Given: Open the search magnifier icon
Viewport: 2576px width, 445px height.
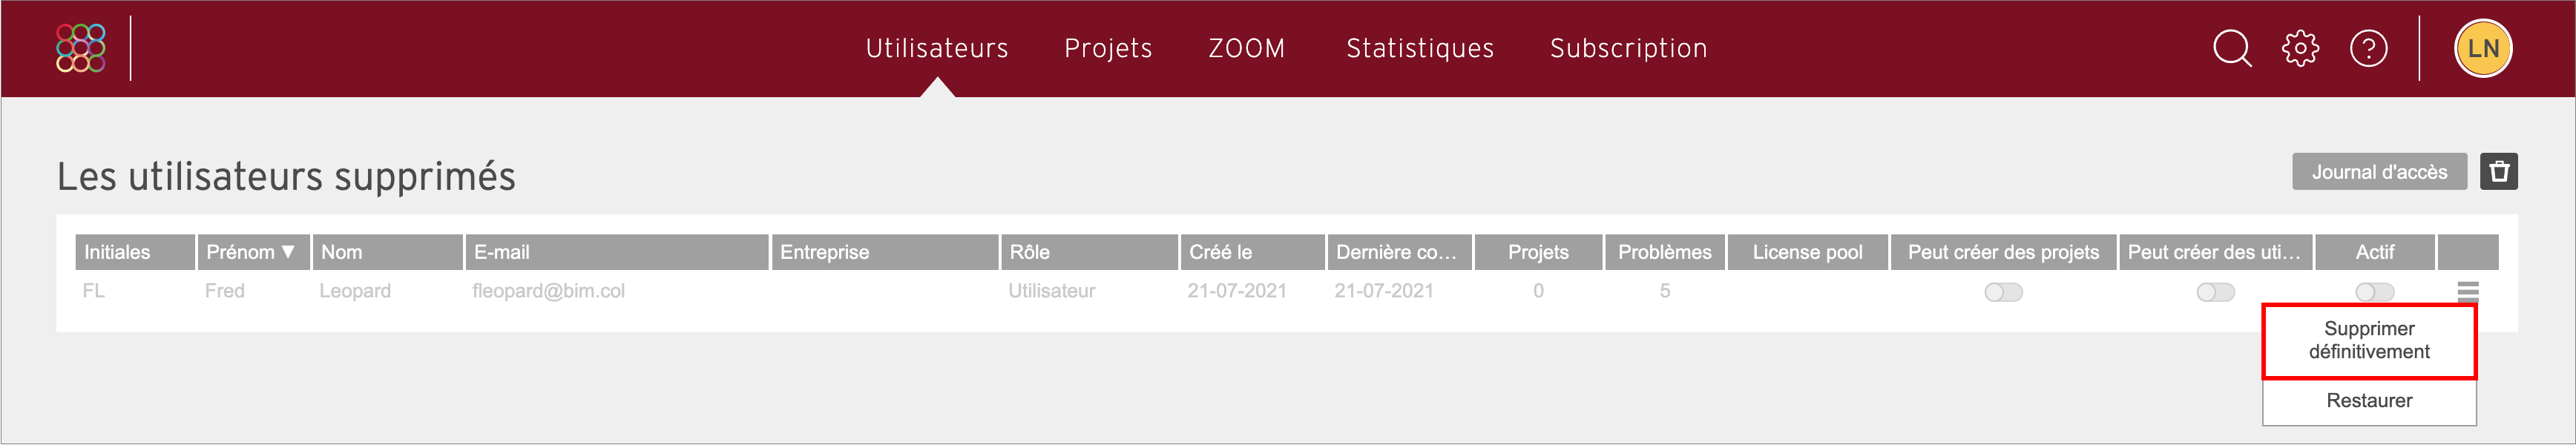Looking at the screenshot, I should pyautogui.click(x=2231, y=48).
